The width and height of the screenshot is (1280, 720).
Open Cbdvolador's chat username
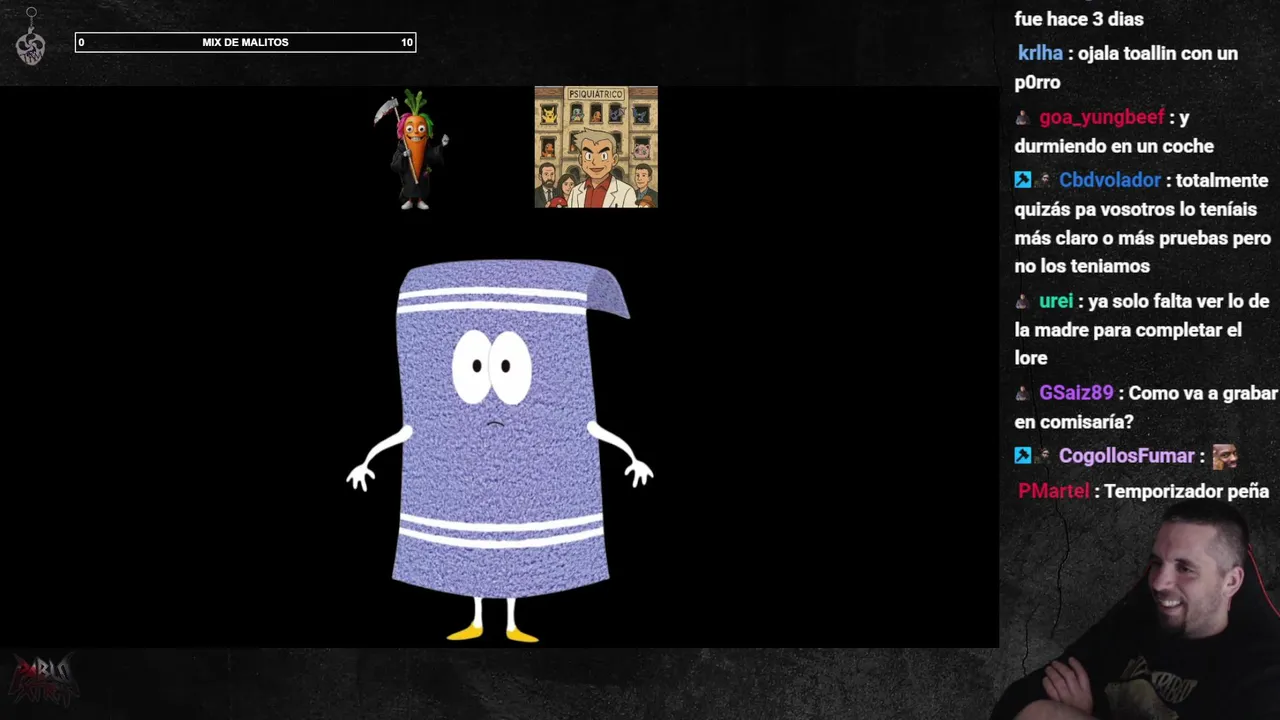click(x=1110, y=180)
